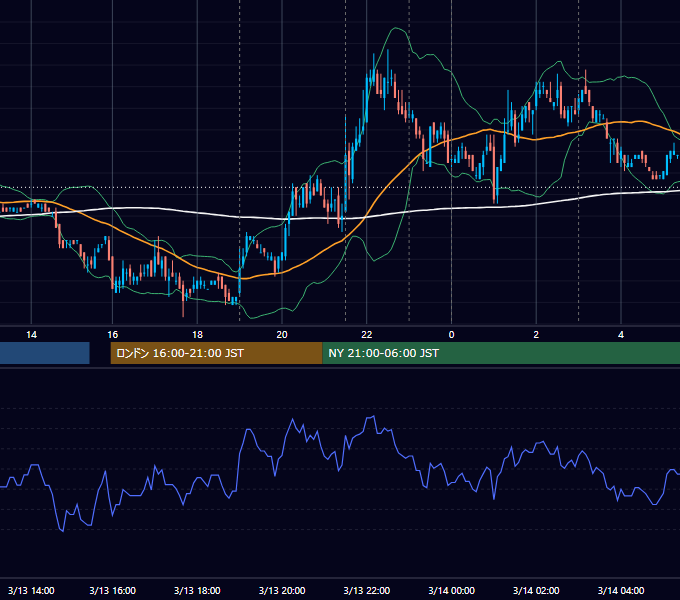
Task: Click the "2" hour label on price chart axis
Action: click(x=536, y=335)
